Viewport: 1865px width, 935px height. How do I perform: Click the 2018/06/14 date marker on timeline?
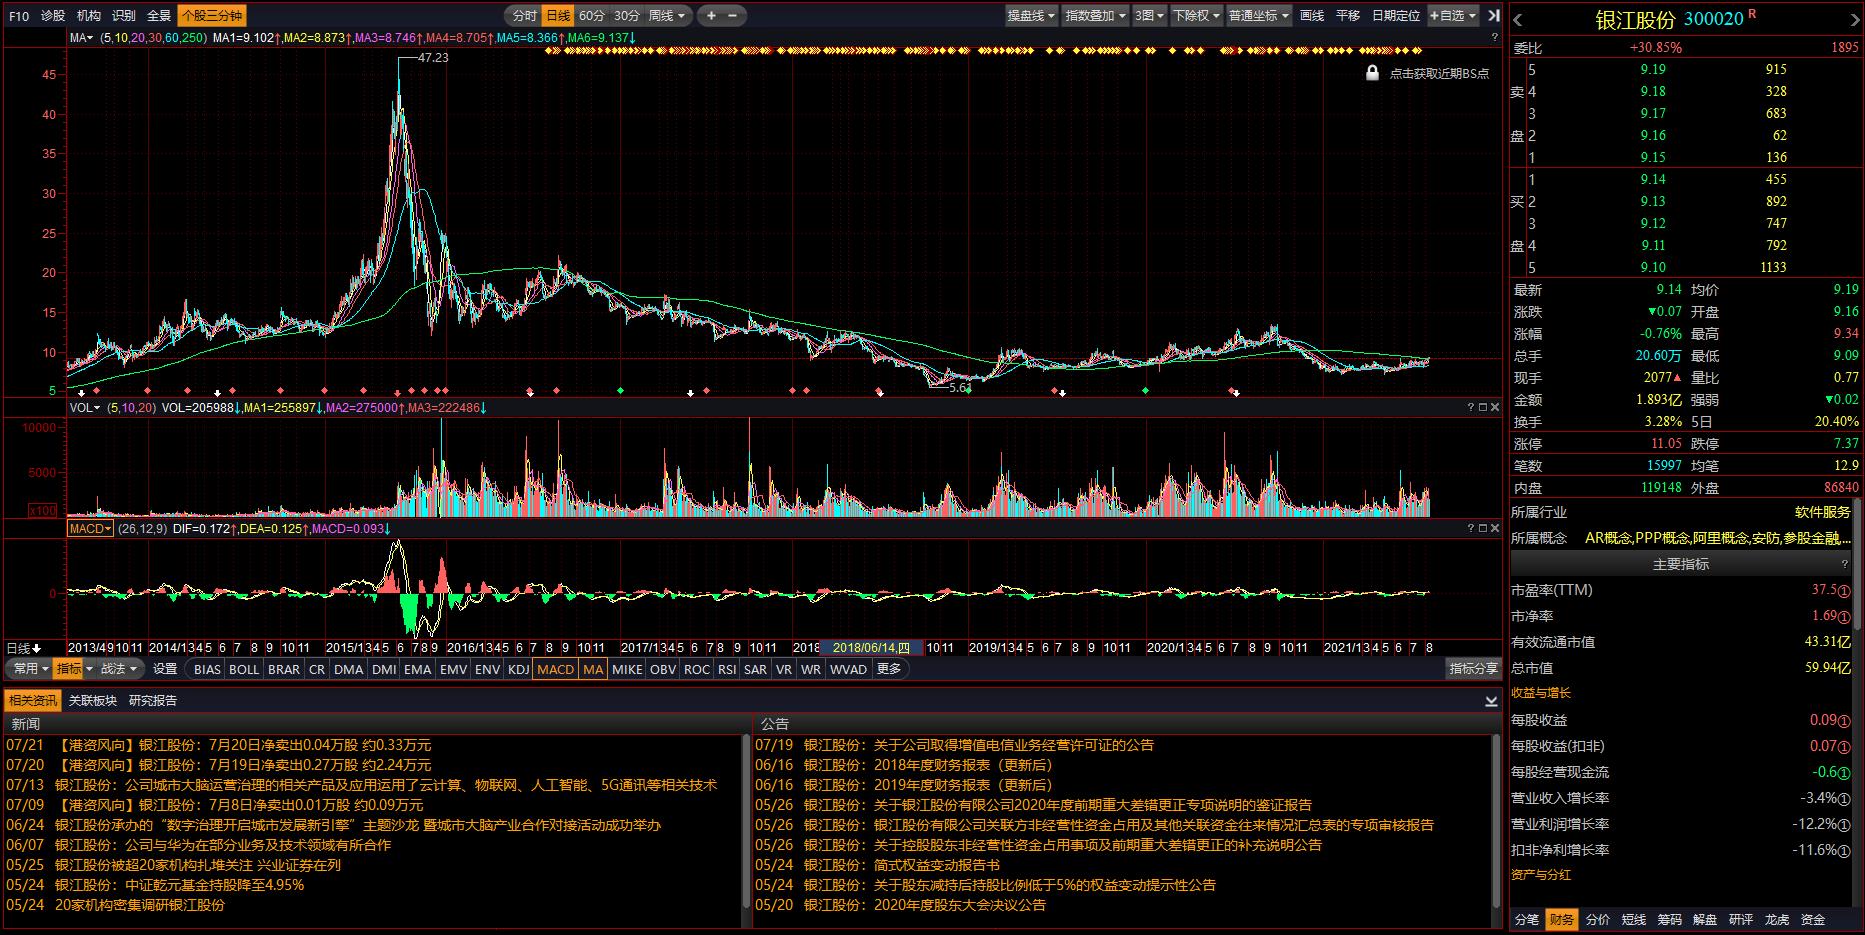[x=871, y=648]
